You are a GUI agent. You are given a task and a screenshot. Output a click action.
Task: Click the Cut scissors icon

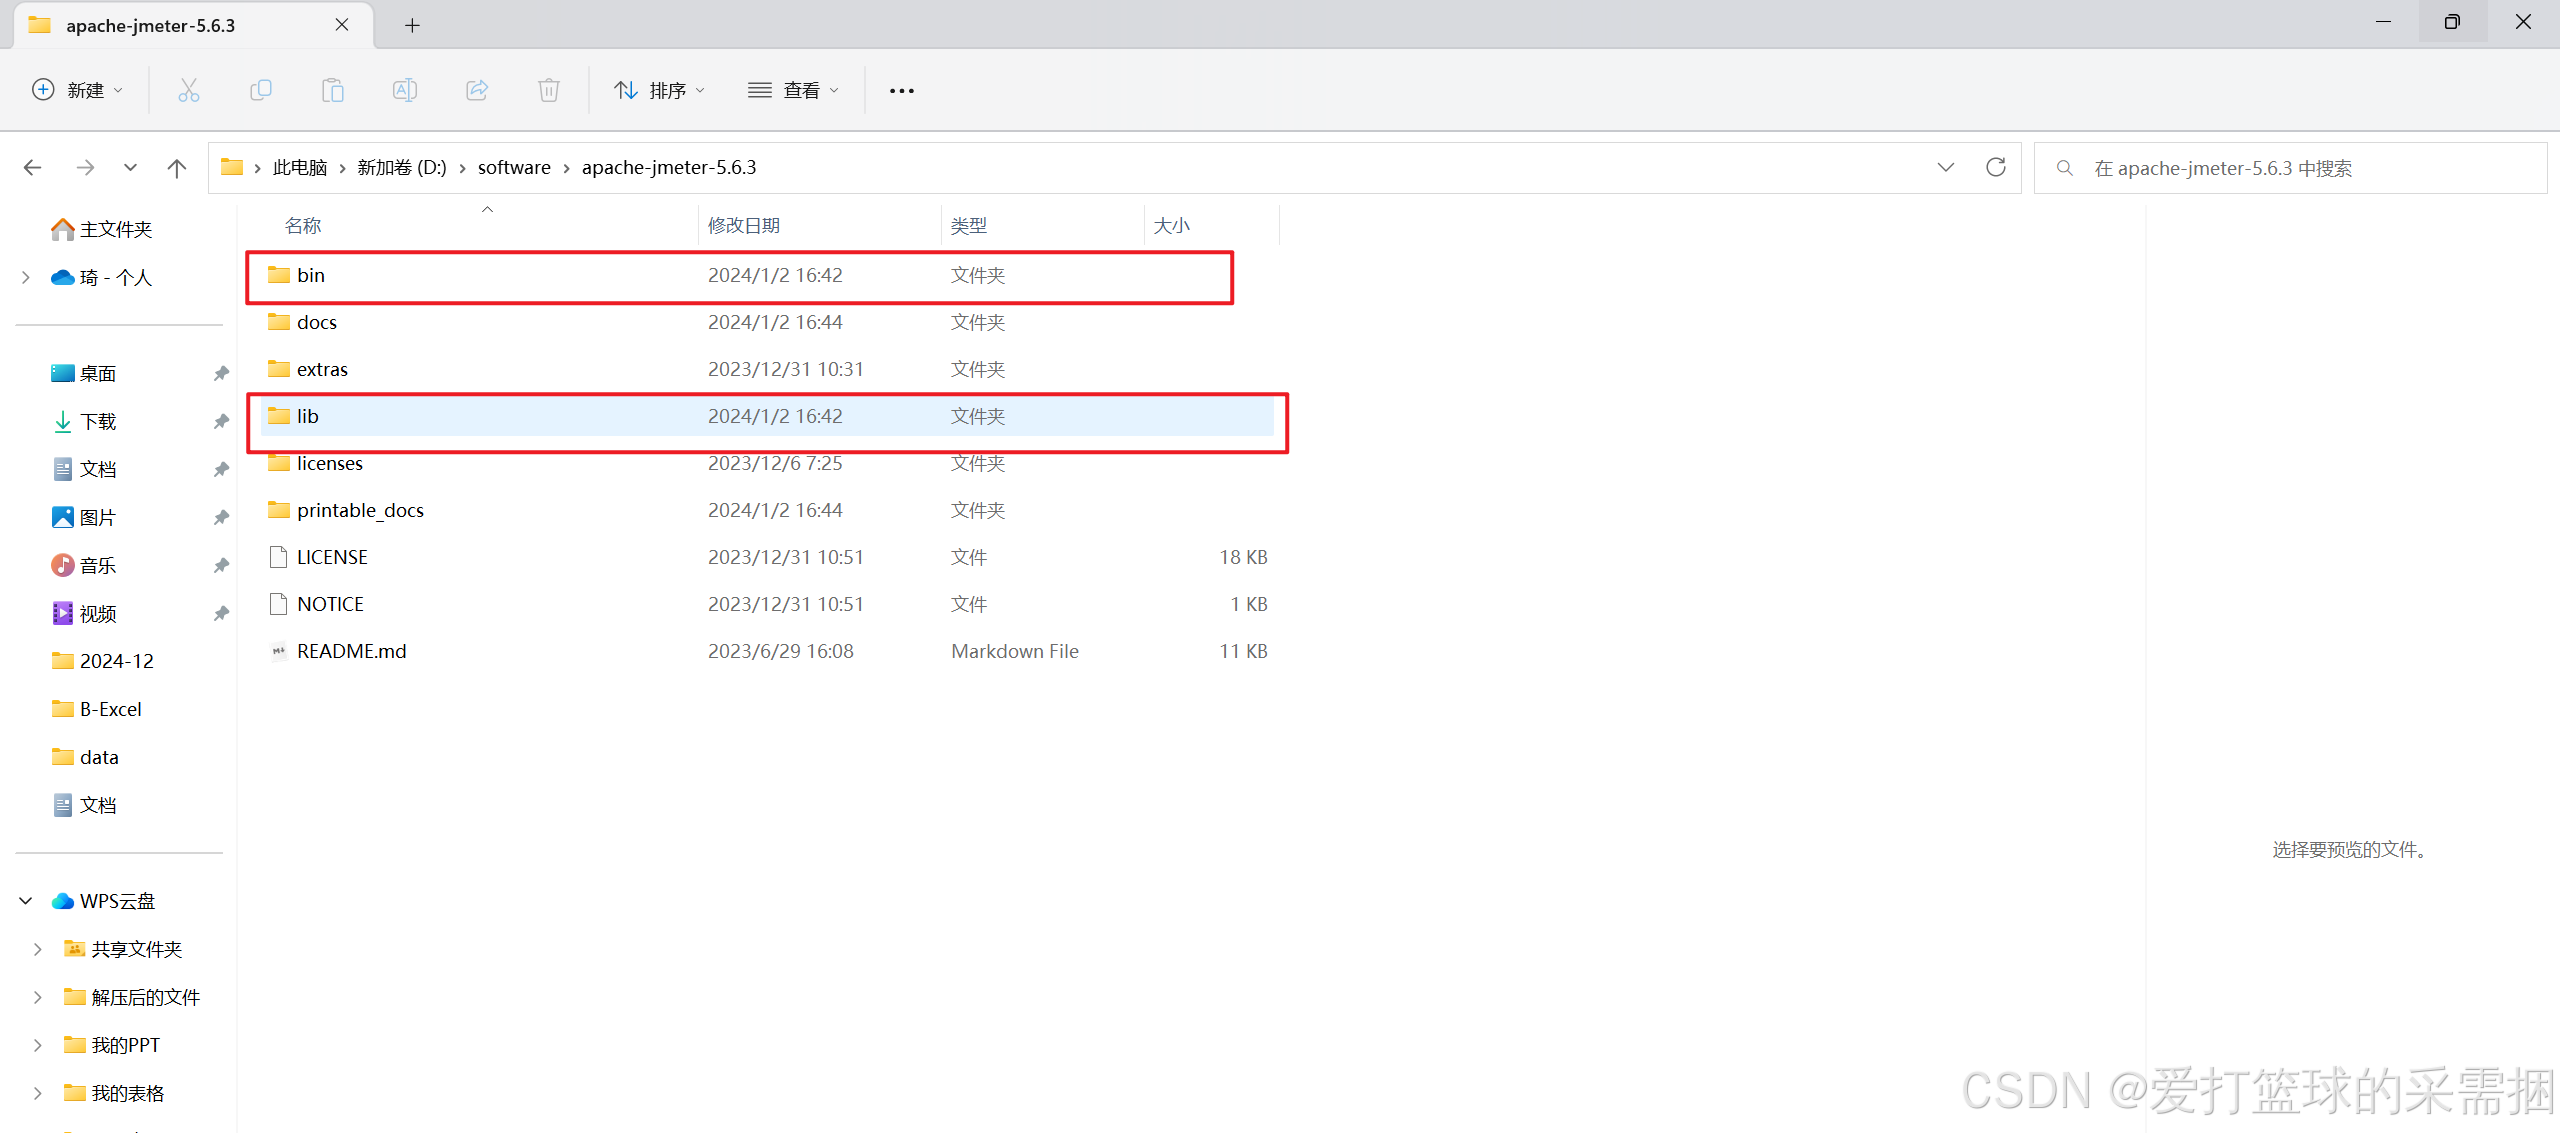(188, 90)
